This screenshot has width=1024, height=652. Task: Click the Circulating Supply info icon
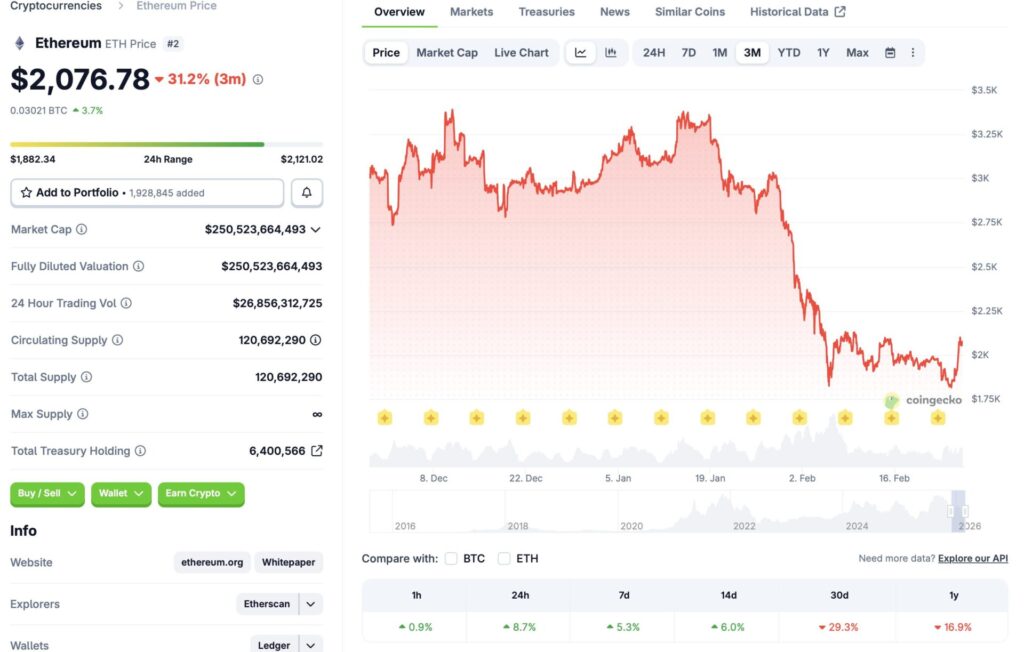pos(117,340)
